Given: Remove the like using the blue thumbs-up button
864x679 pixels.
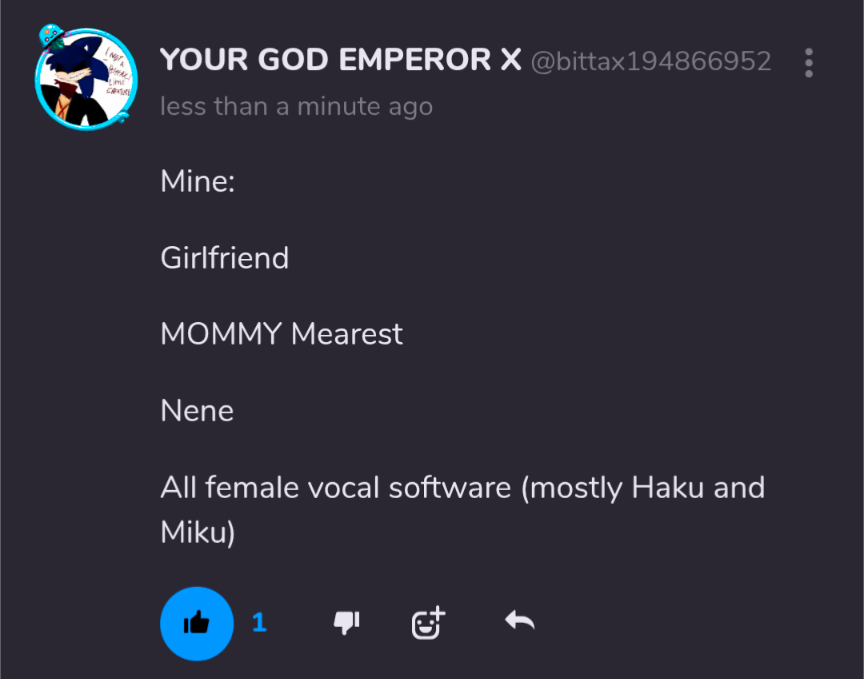Looking at the screenshot, I should 197,623.
